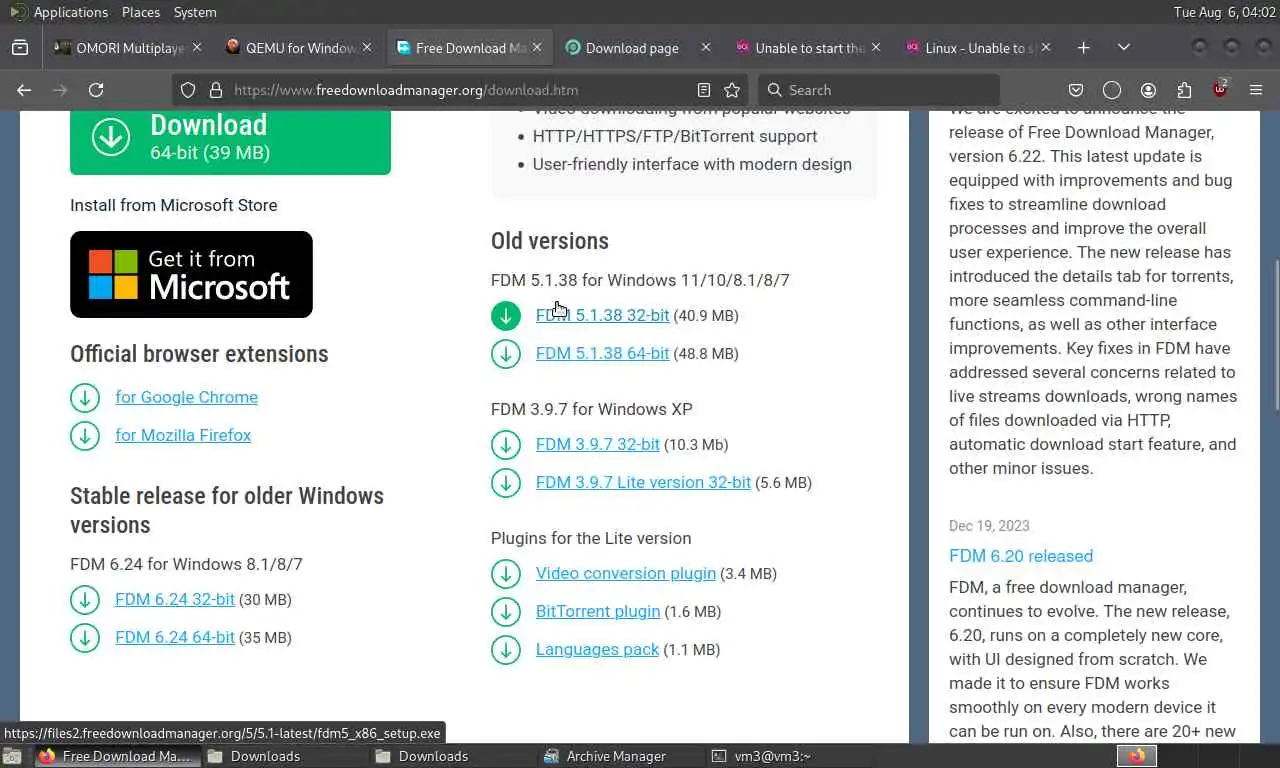Open the FDM 3.9.7 Lite version 32-bit link

point(643,482)
